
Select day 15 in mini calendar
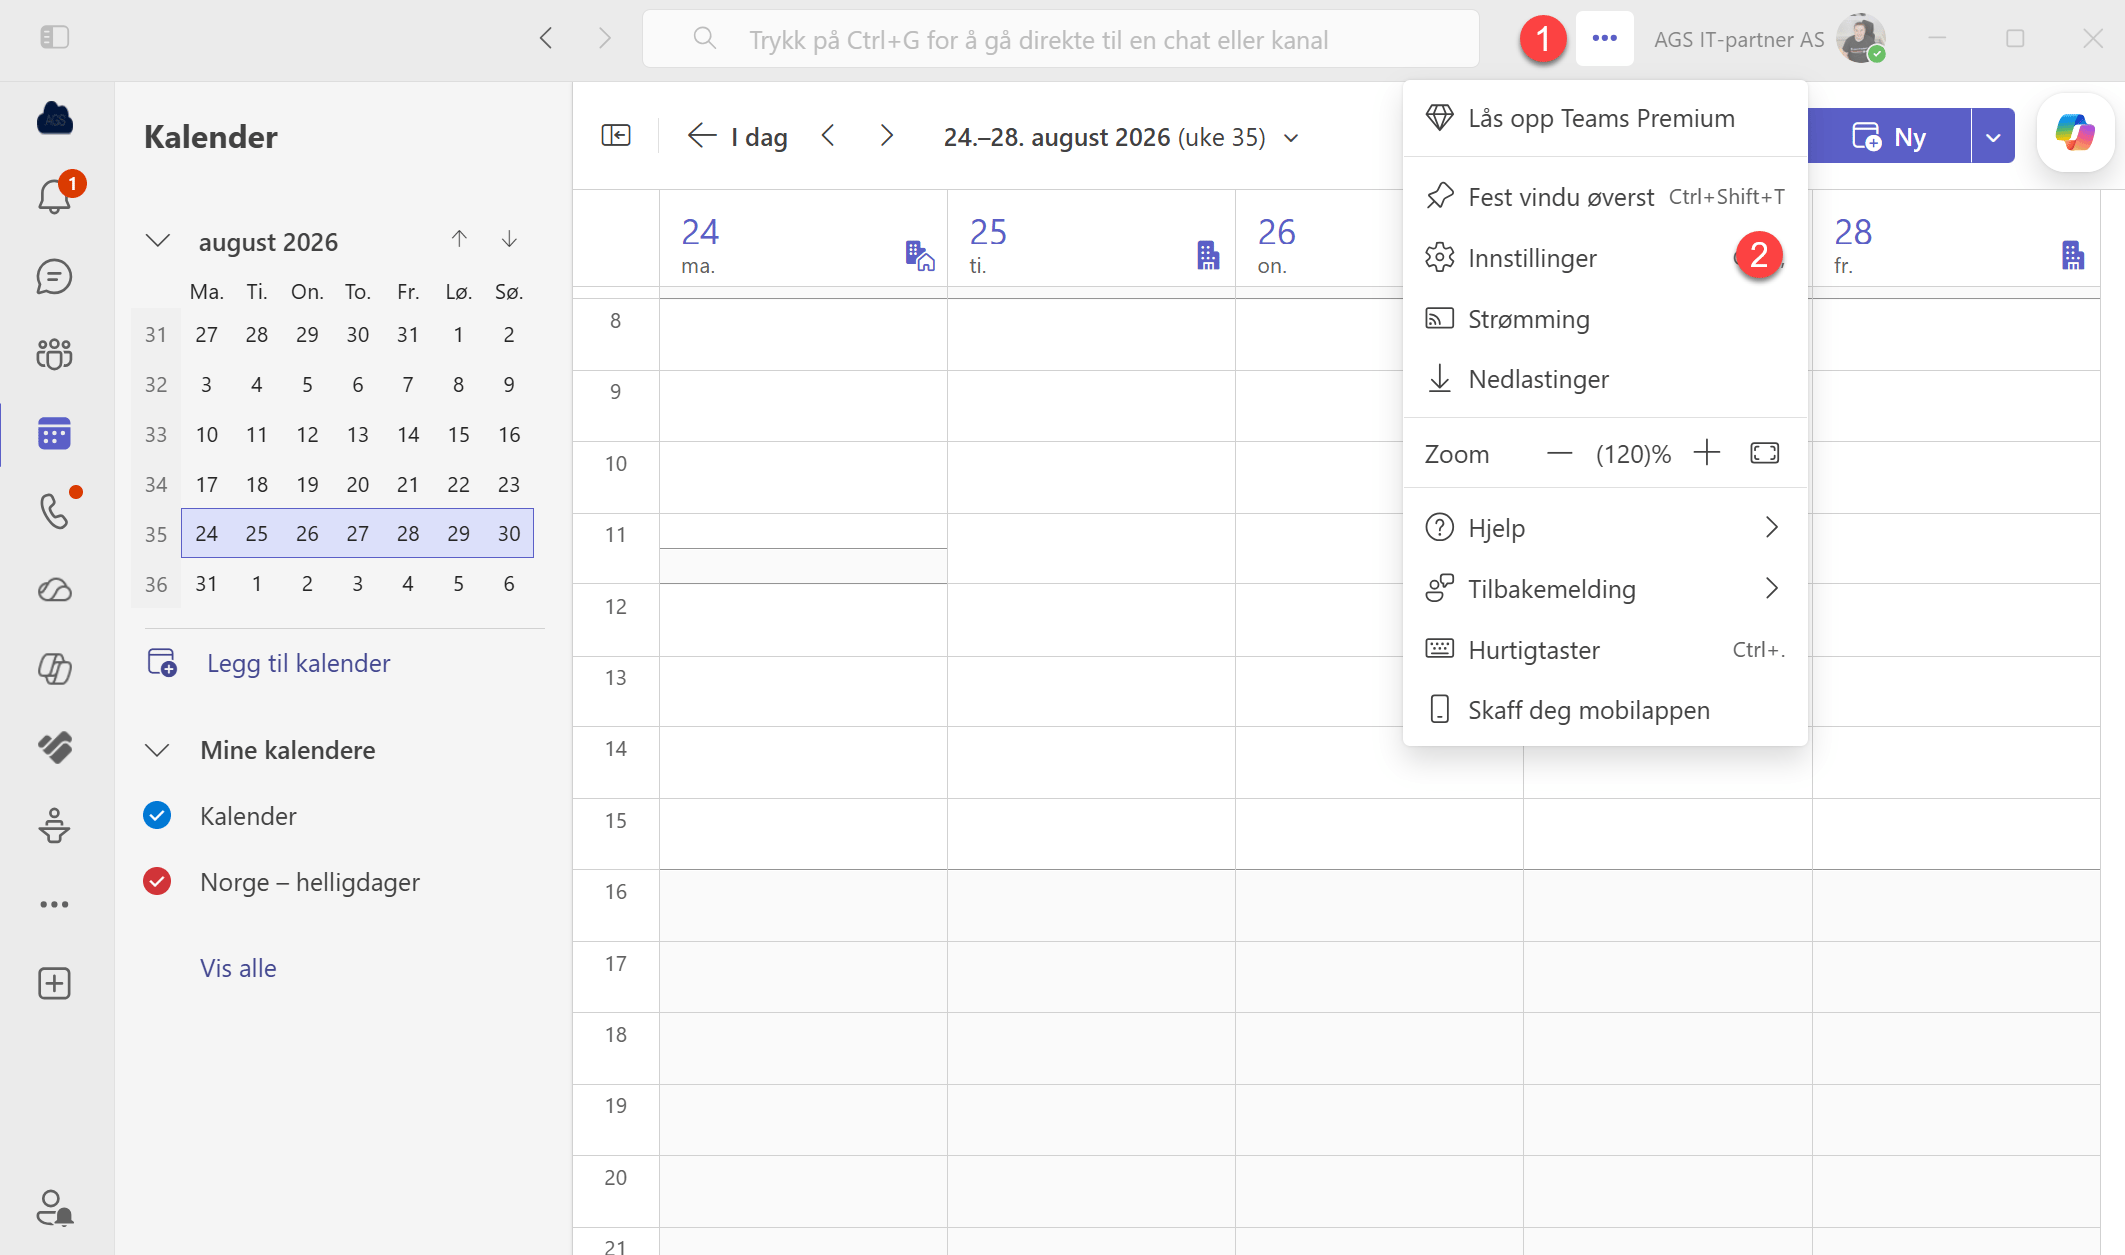[458, 434]
